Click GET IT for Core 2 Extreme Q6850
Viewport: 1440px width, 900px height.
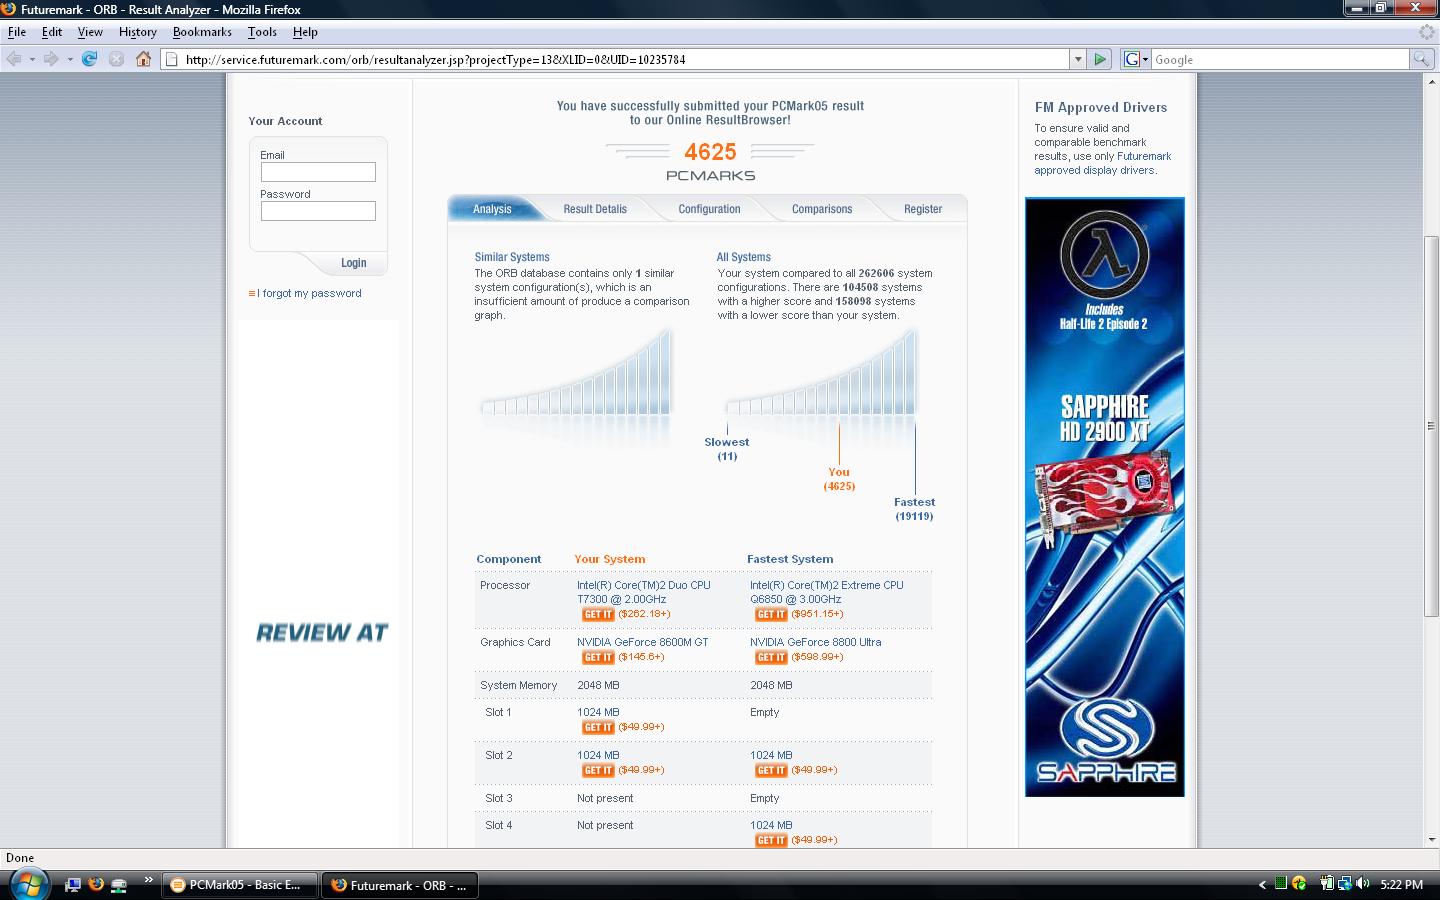click(x=771, y=614)
